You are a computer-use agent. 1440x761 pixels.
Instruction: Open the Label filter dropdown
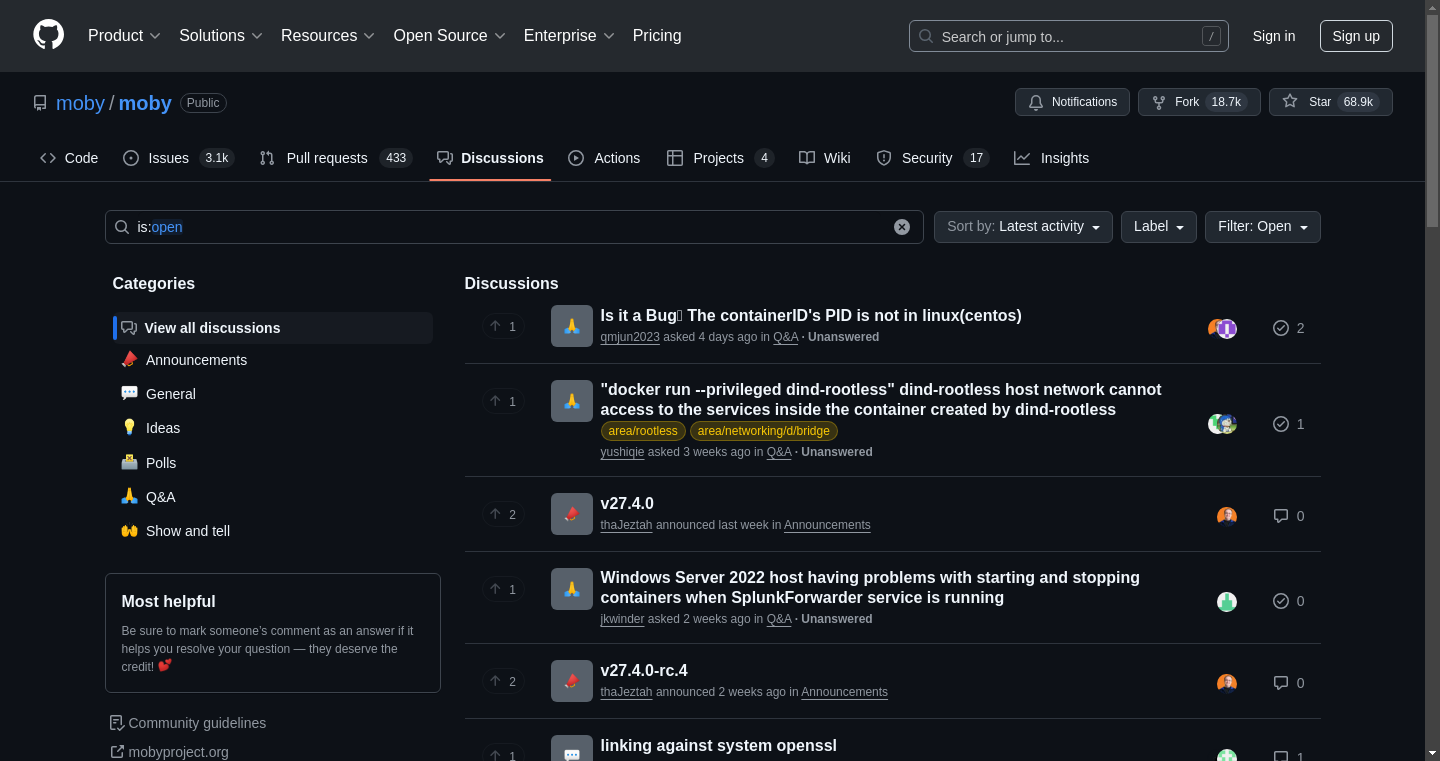(x=1158, y=227)
